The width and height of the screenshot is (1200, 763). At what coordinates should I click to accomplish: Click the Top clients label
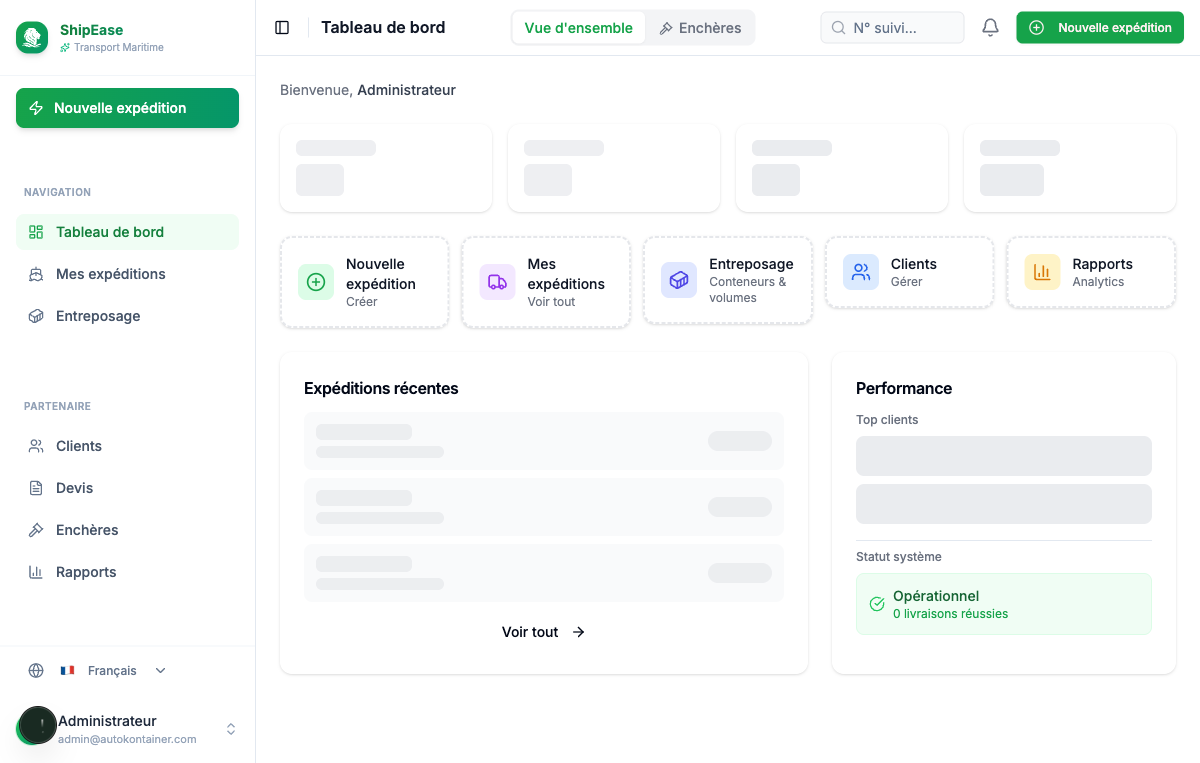(x=887, y=420)
